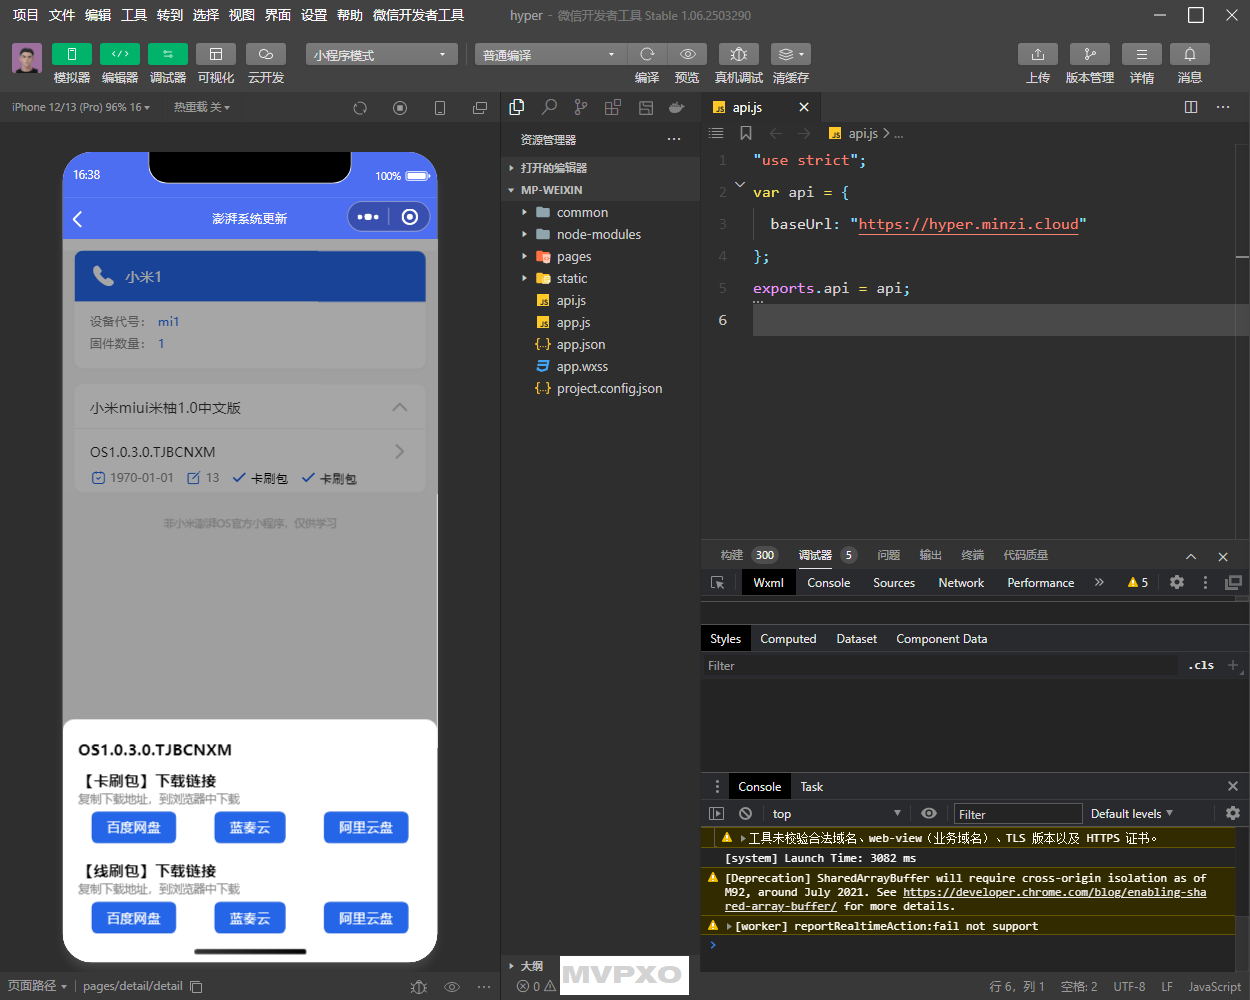Screen dimensions: 1250x1000
Task: Click upper 蓝奏云 button under 卡刷包
Action: [x=250, y=827]
